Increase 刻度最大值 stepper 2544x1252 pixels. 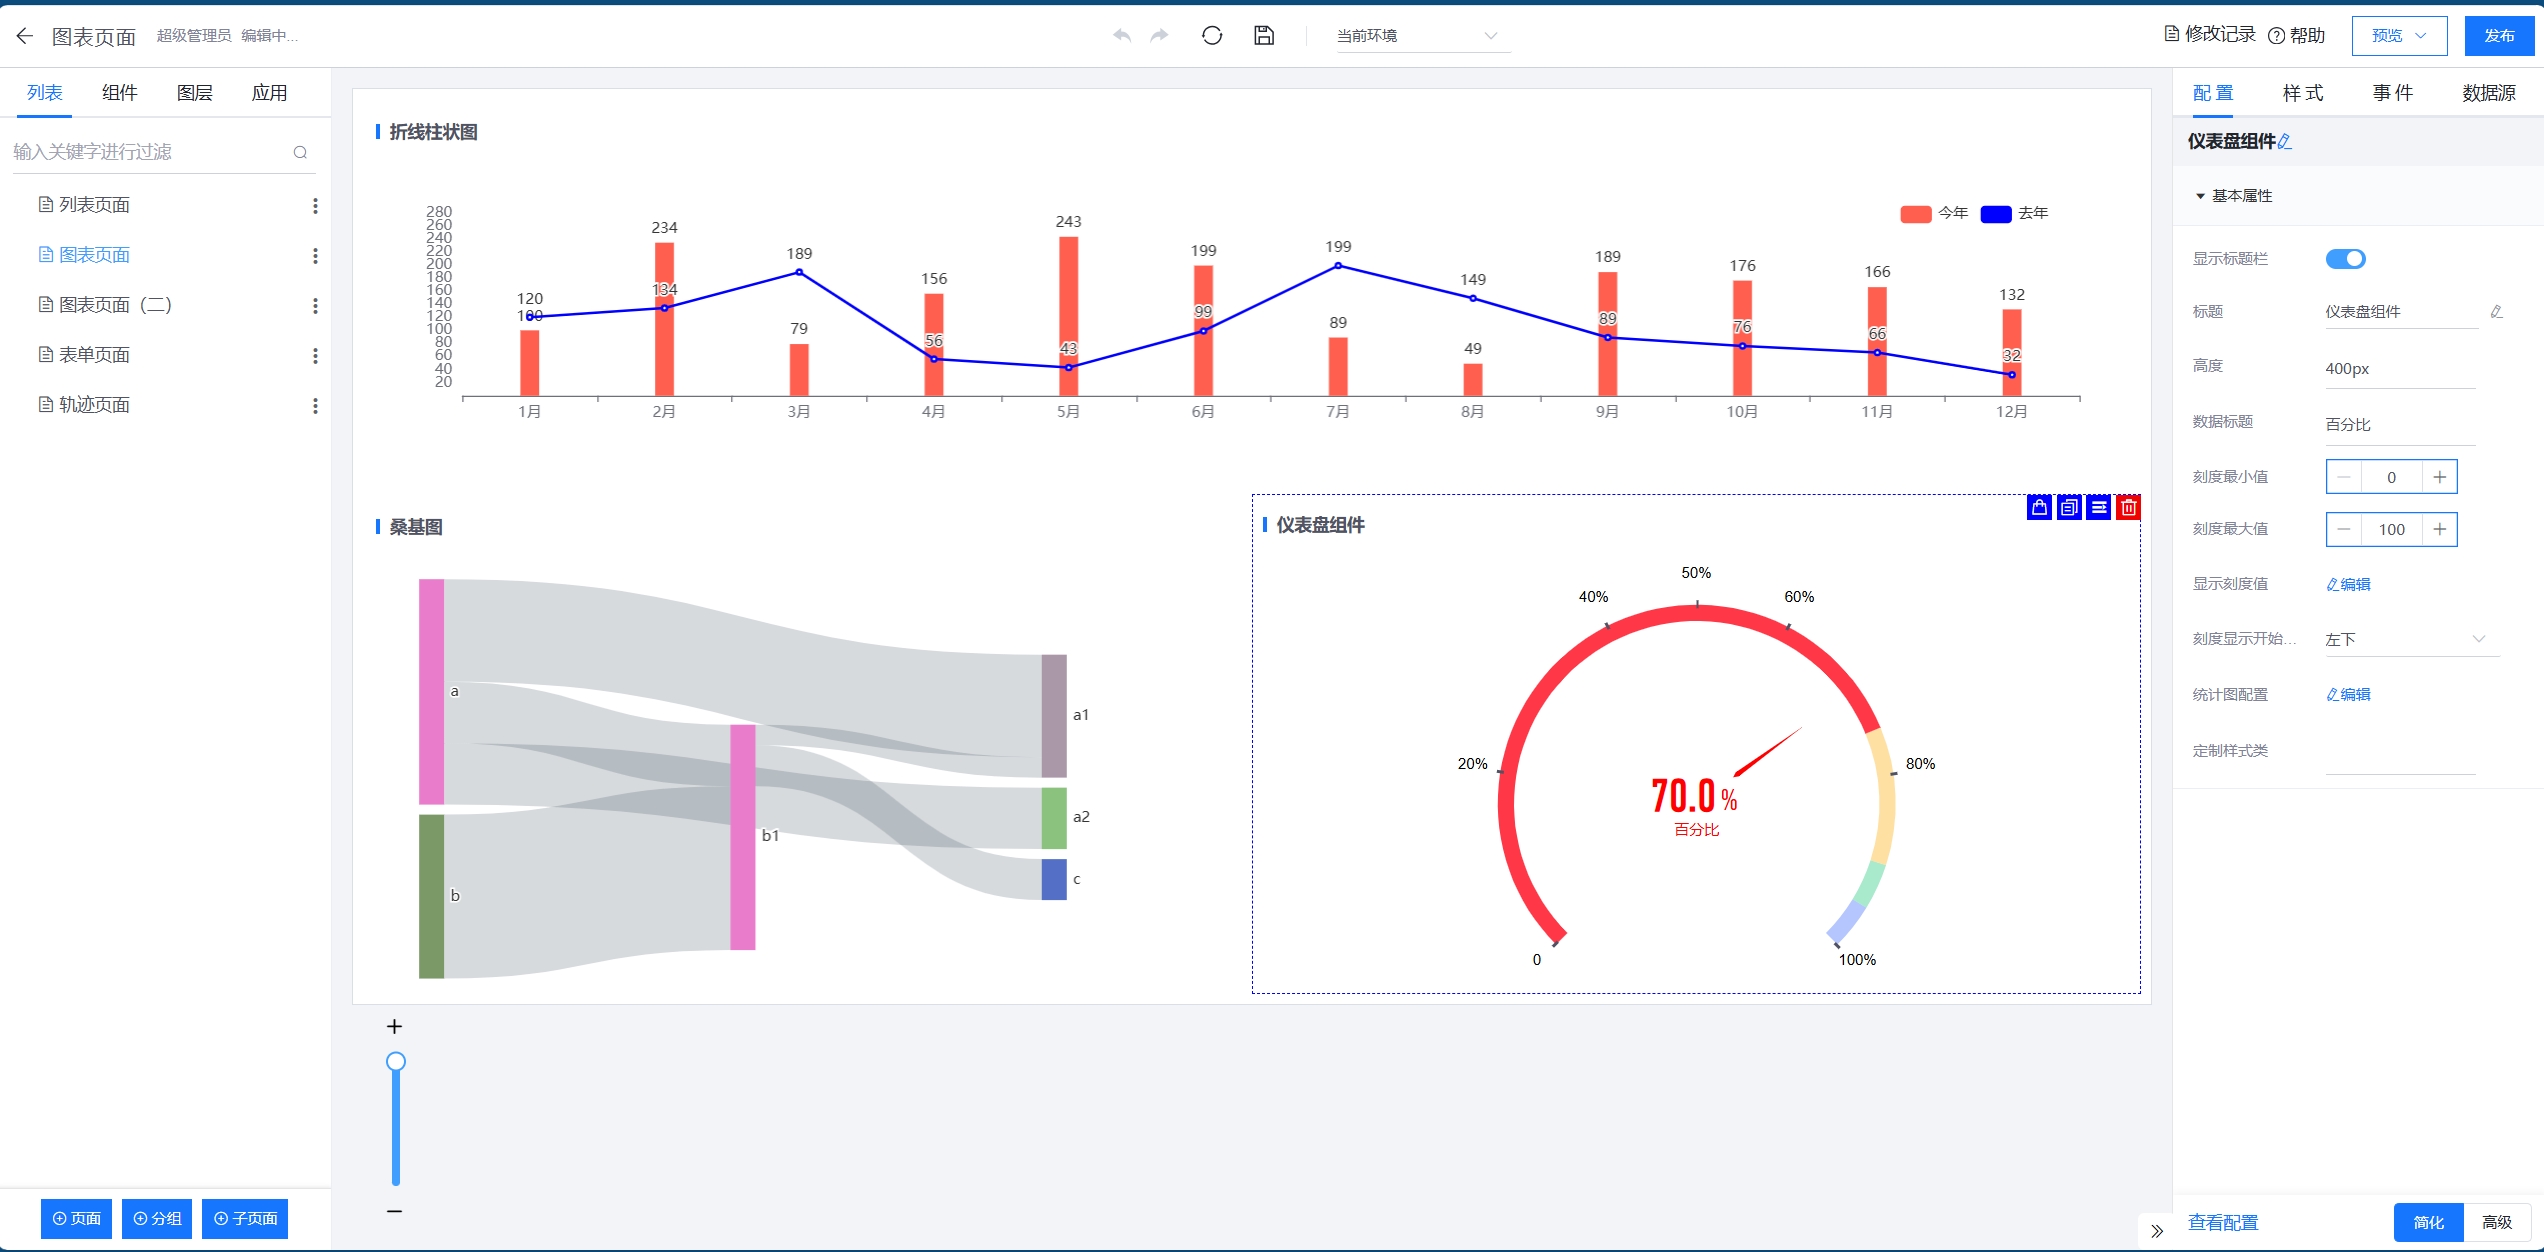(2439, 529)
